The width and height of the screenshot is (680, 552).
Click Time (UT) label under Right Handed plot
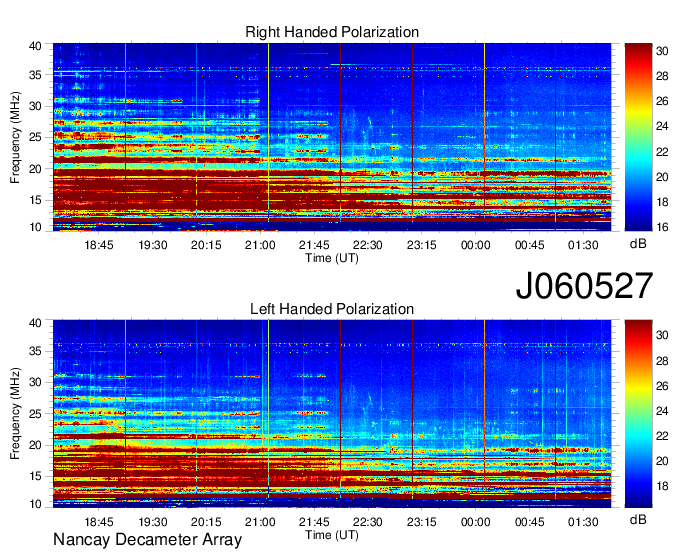[332, 258]
